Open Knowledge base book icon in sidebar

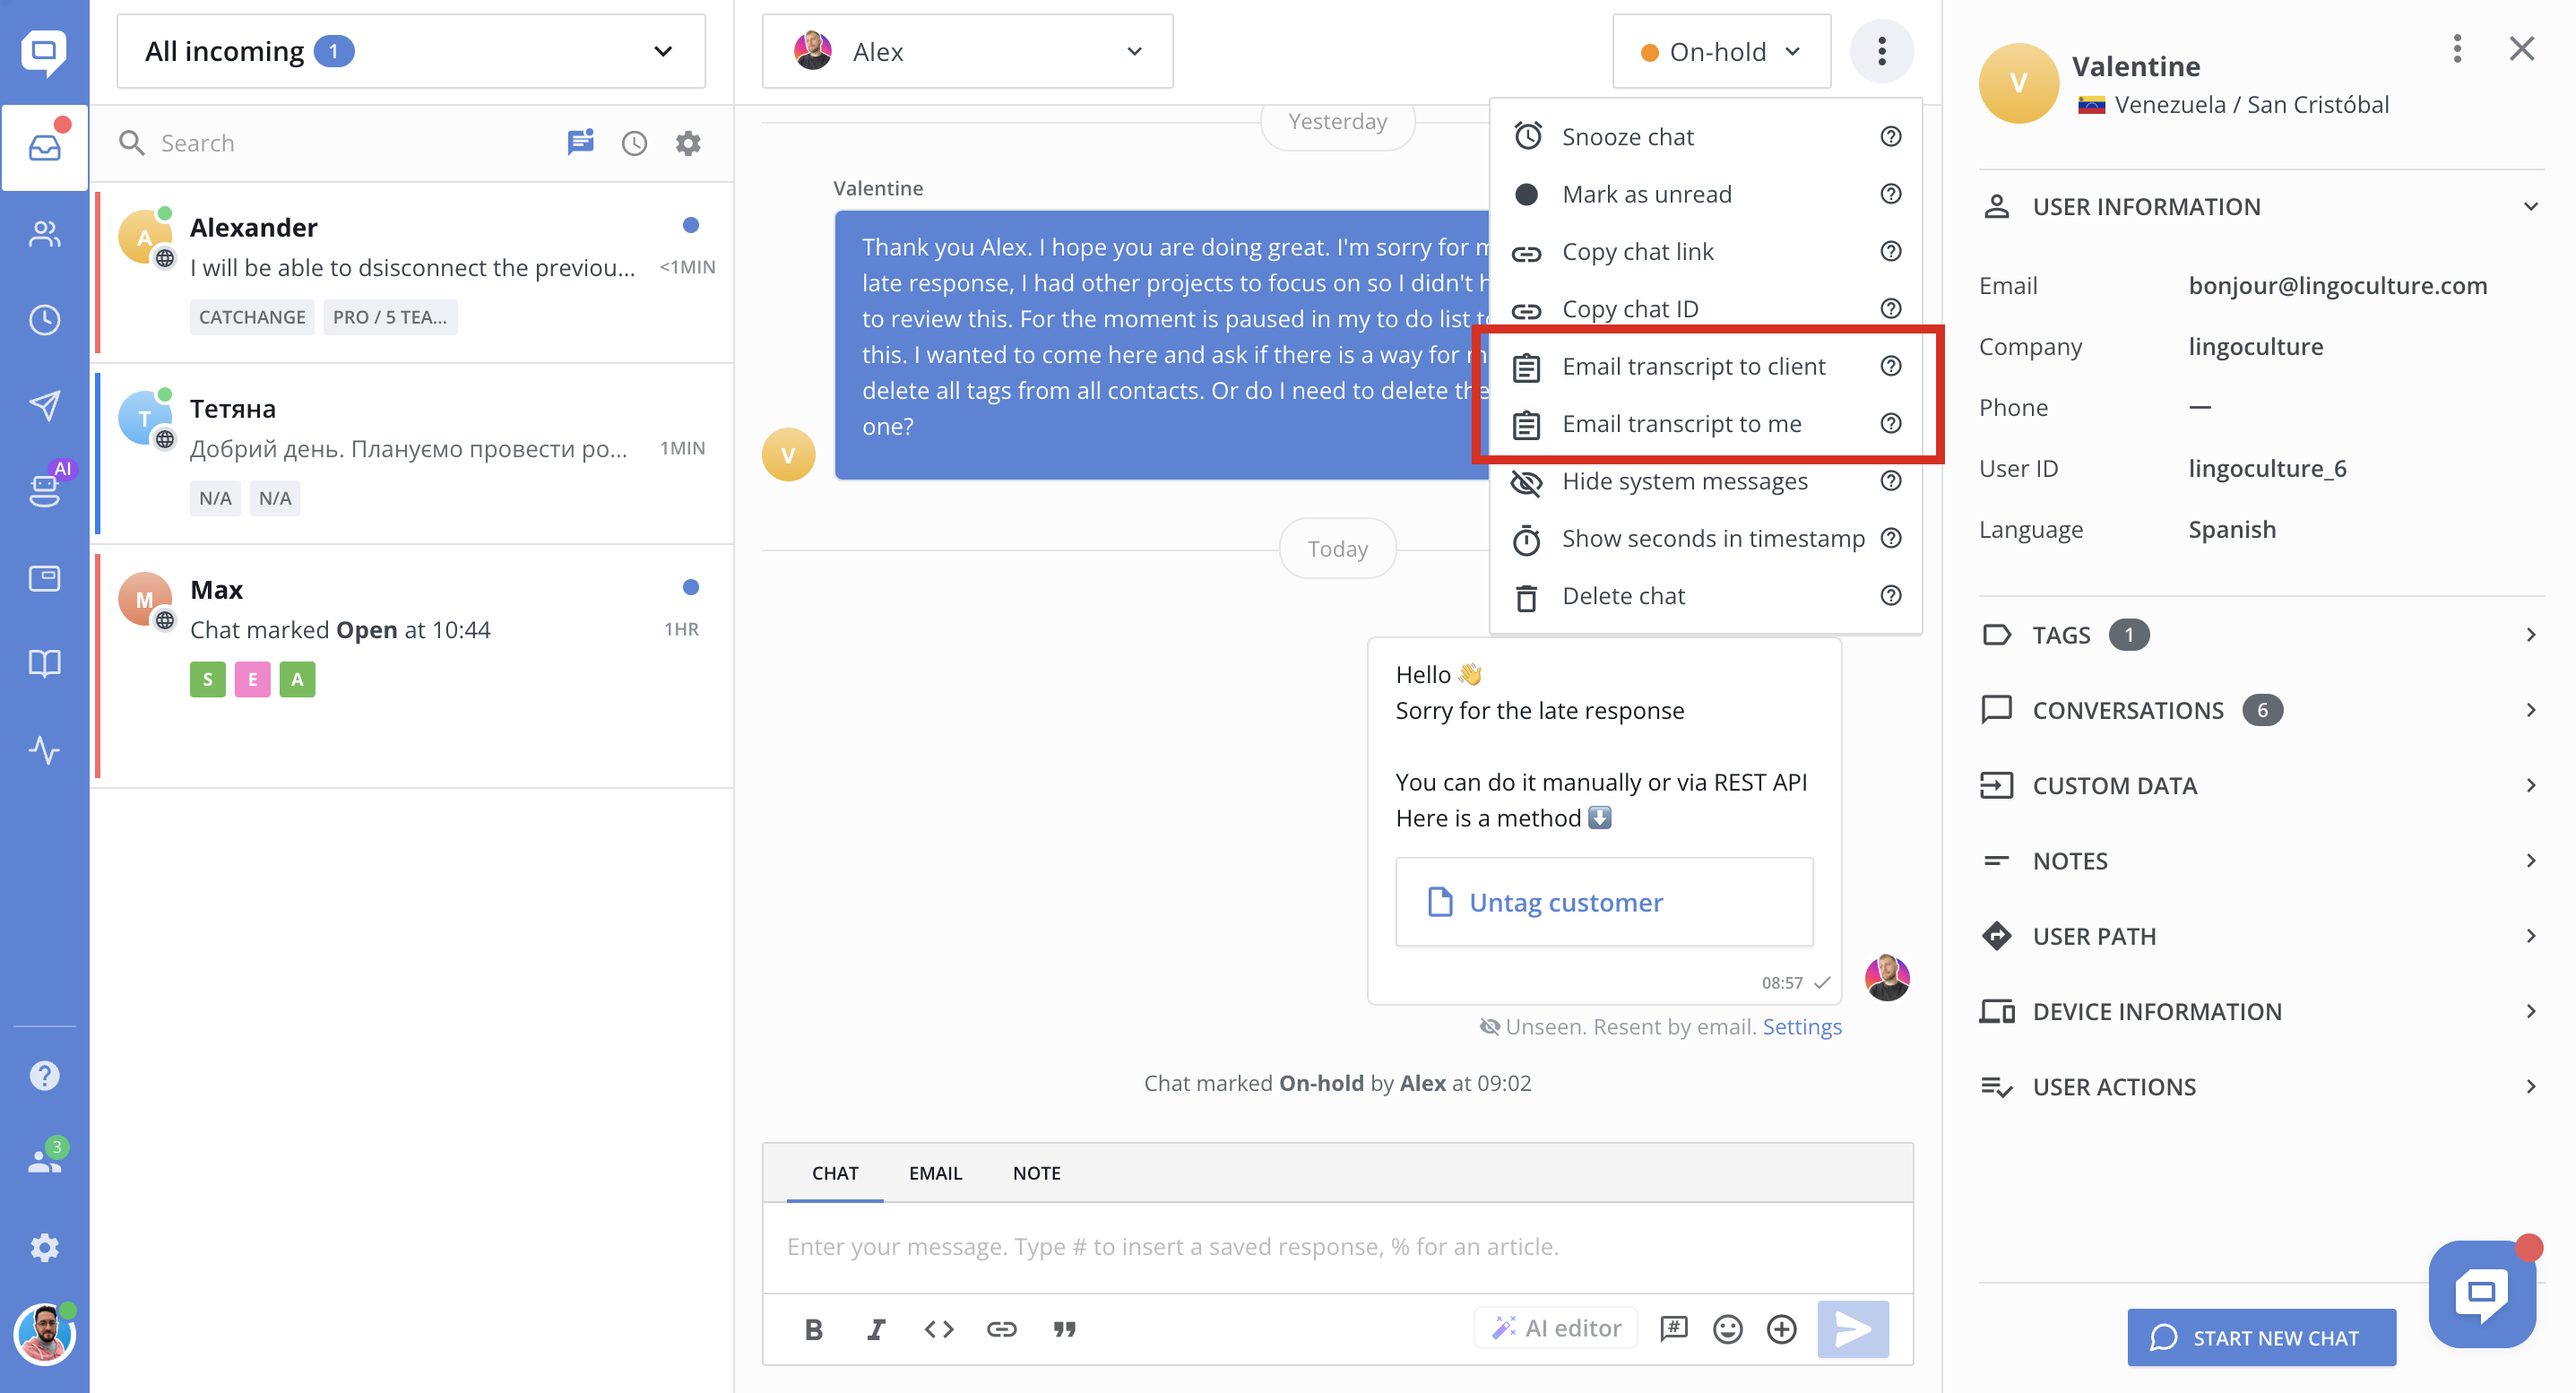(45, 664)
